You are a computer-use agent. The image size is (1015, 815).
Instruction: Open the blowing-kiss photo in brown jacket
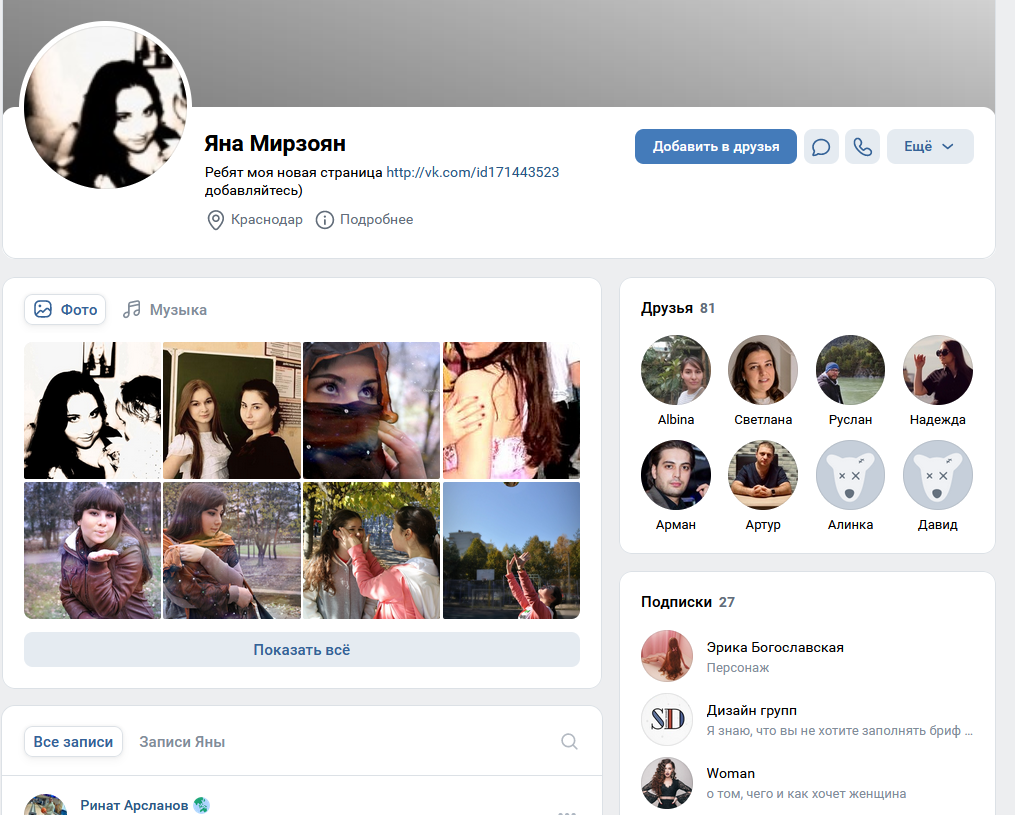click(93, 550)
